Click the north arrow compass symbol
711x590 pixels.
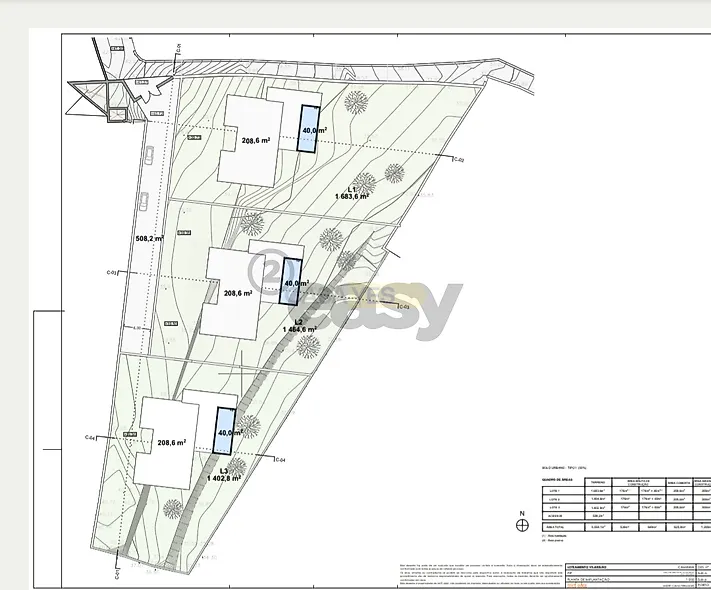[x=522, y=525]
